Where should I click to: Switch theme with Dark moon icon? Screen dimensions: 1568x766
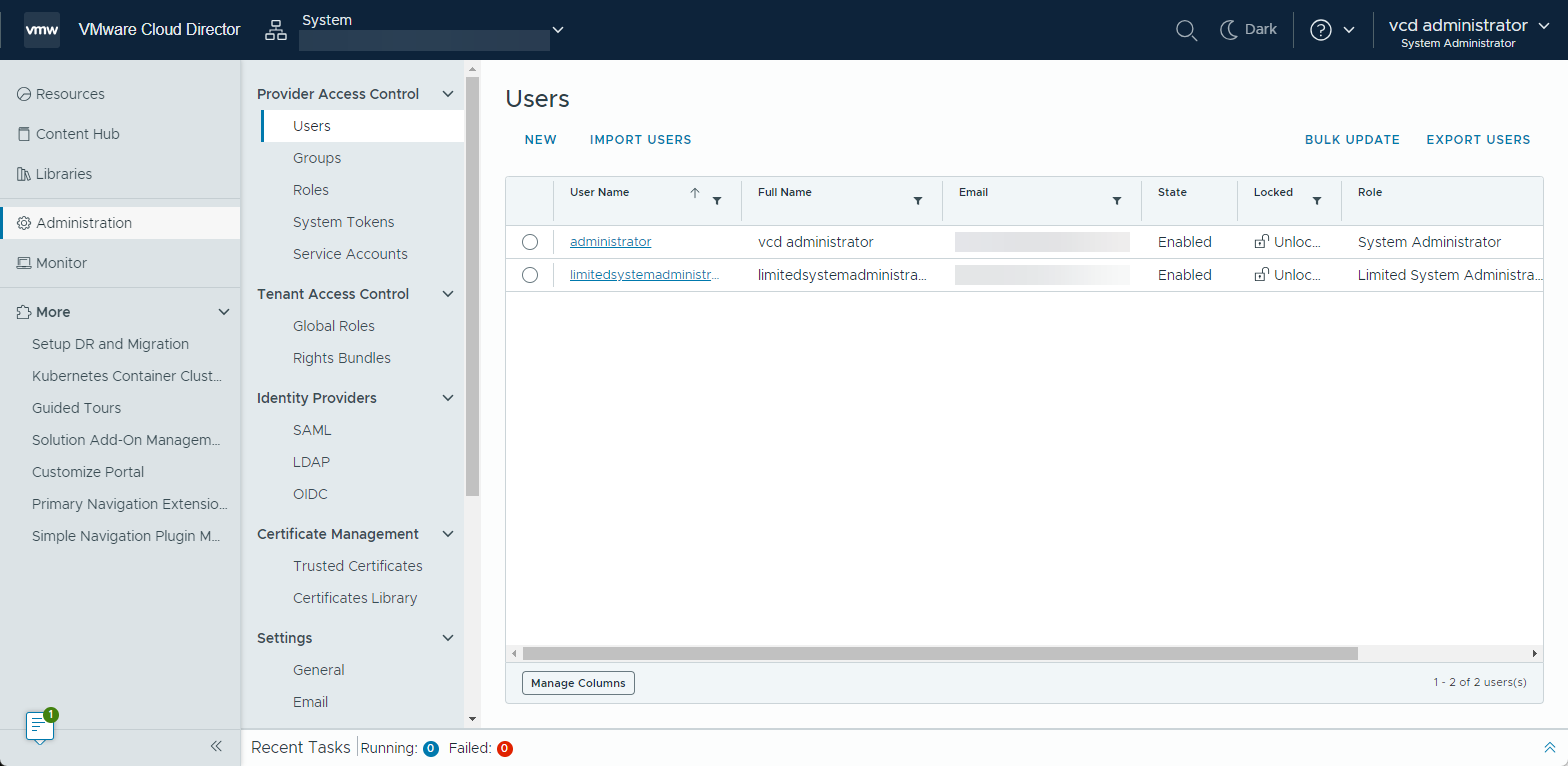pos(1230,30)
